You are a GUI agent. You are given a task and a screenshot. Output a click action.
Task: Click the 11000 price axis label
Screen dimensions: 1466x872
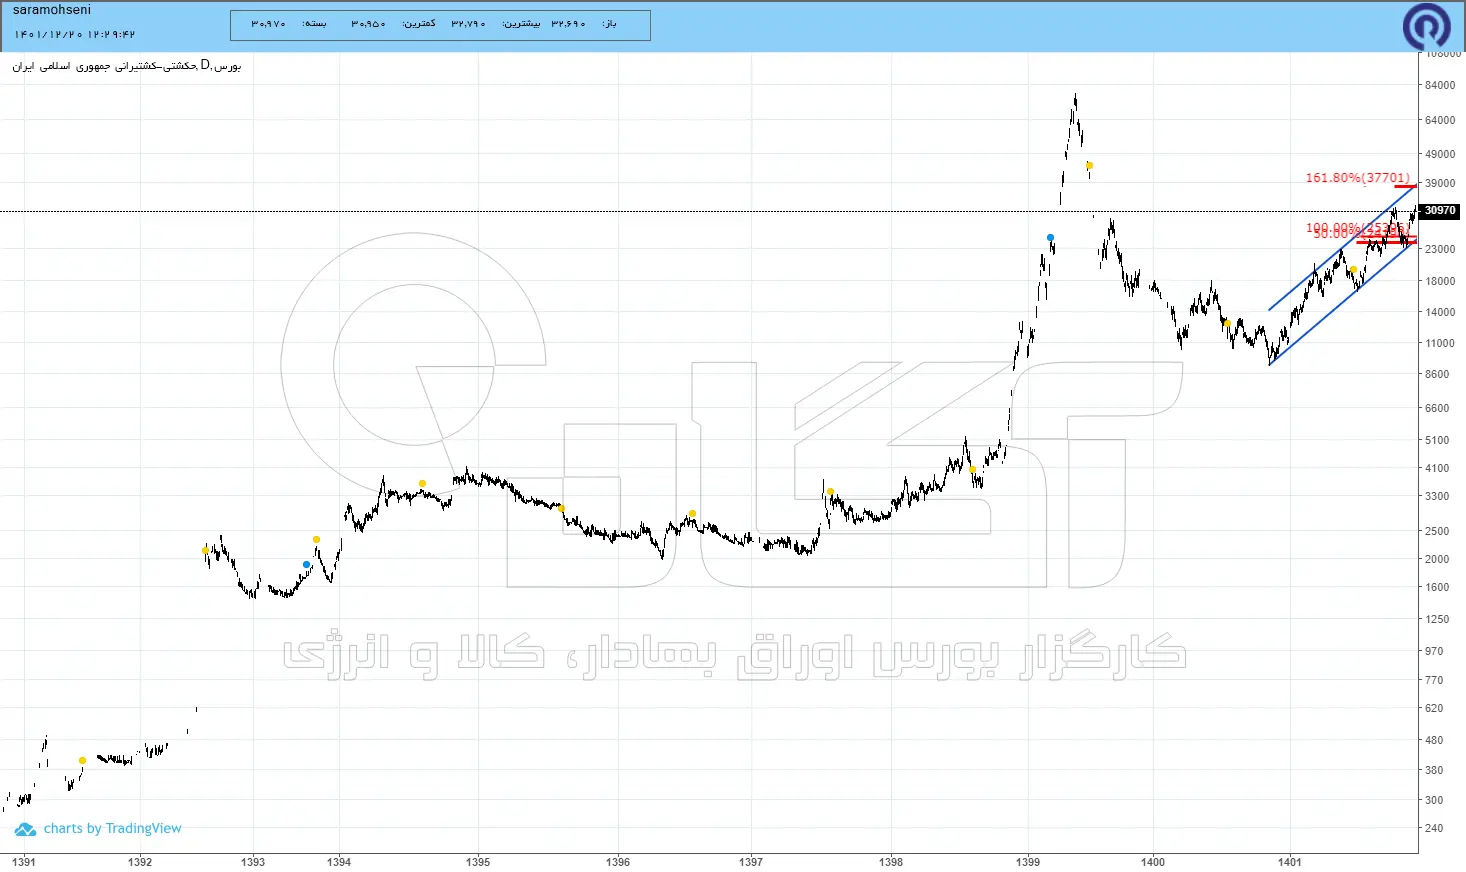click(1440, 343)
